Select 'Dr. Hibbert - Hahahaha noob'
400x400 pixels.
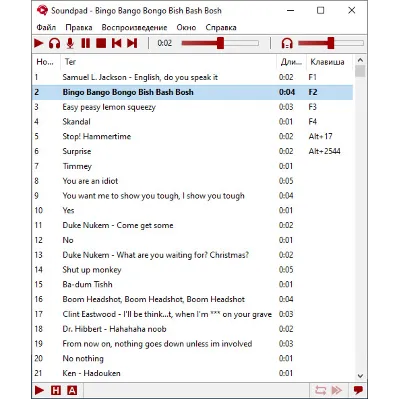click(x=193, y=329)
